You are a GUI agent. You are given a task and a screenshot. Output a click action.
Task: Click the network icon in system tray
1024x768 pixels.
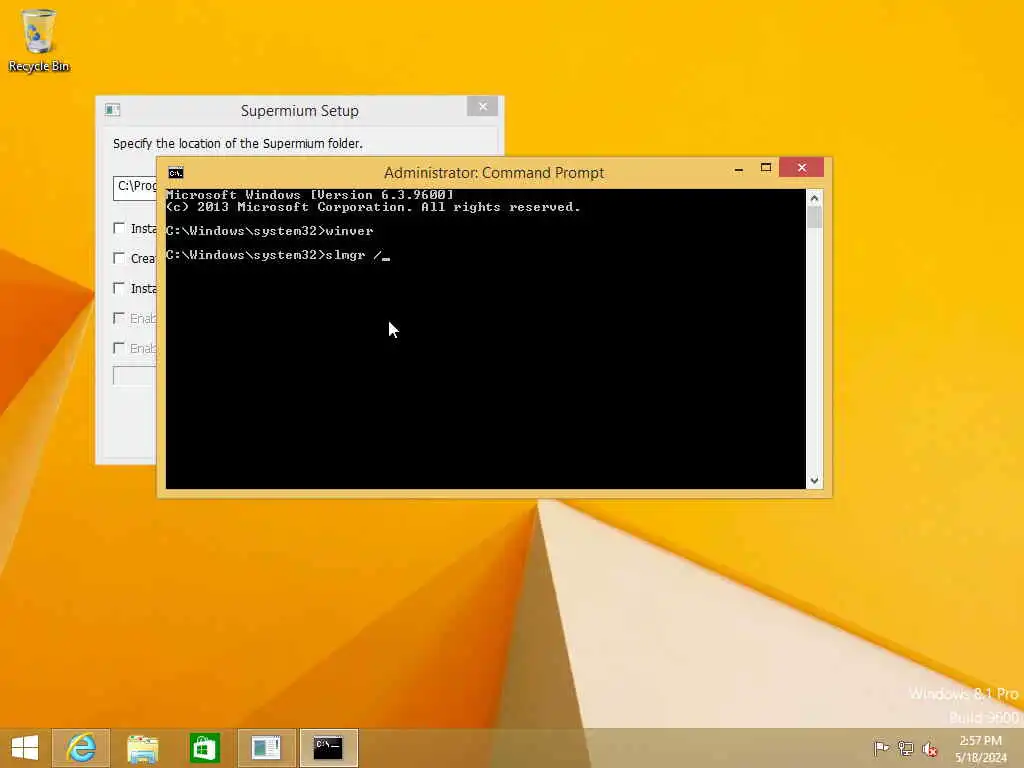pos(905,748)
